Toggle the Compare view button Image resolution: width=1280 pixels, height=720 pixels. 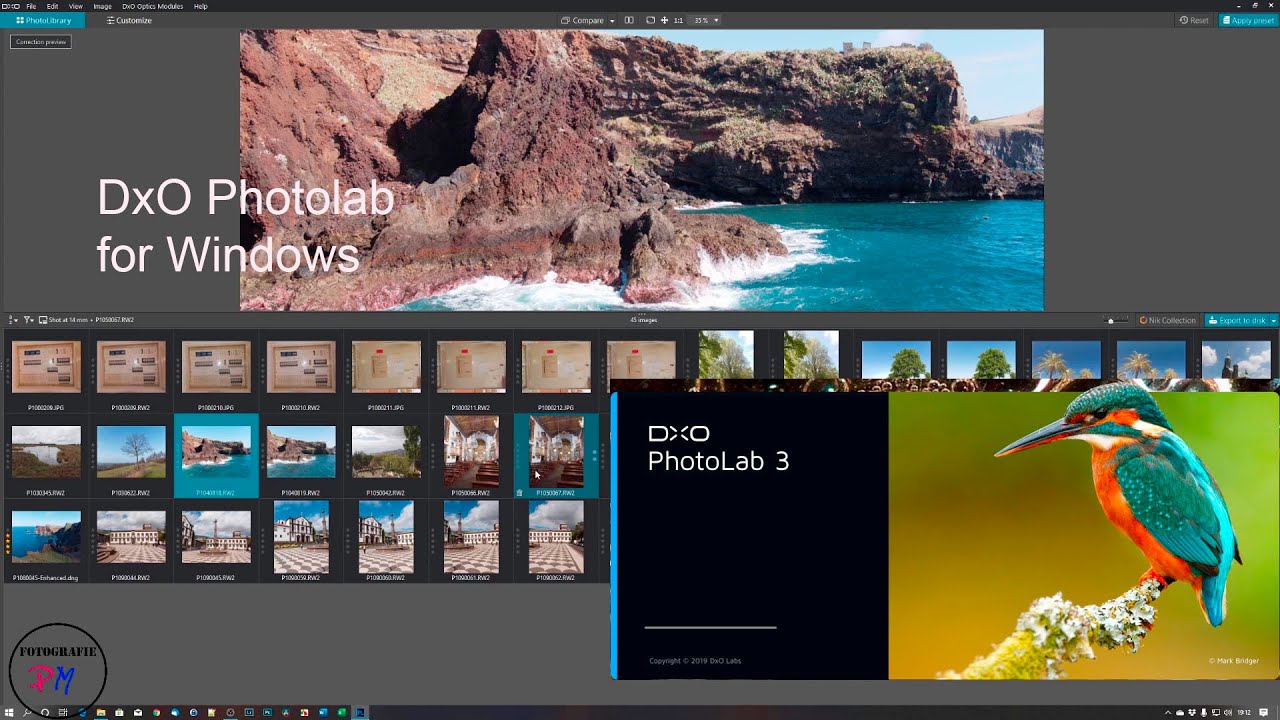coord(583,20)
